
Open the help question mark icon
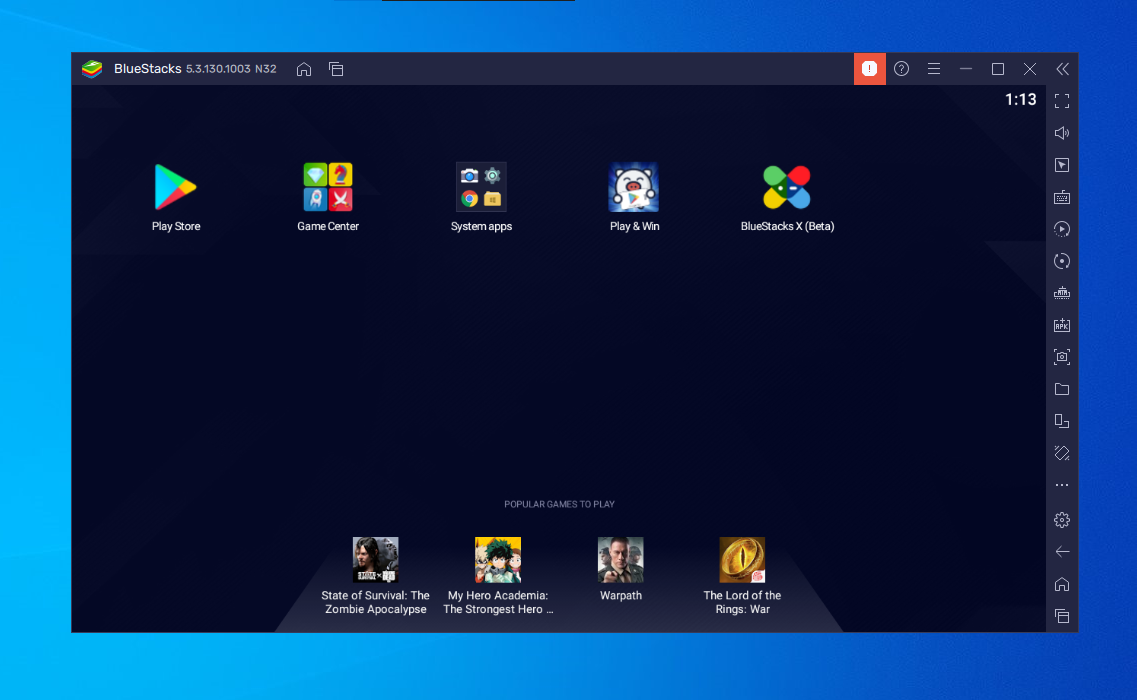(x=901, y=69)
